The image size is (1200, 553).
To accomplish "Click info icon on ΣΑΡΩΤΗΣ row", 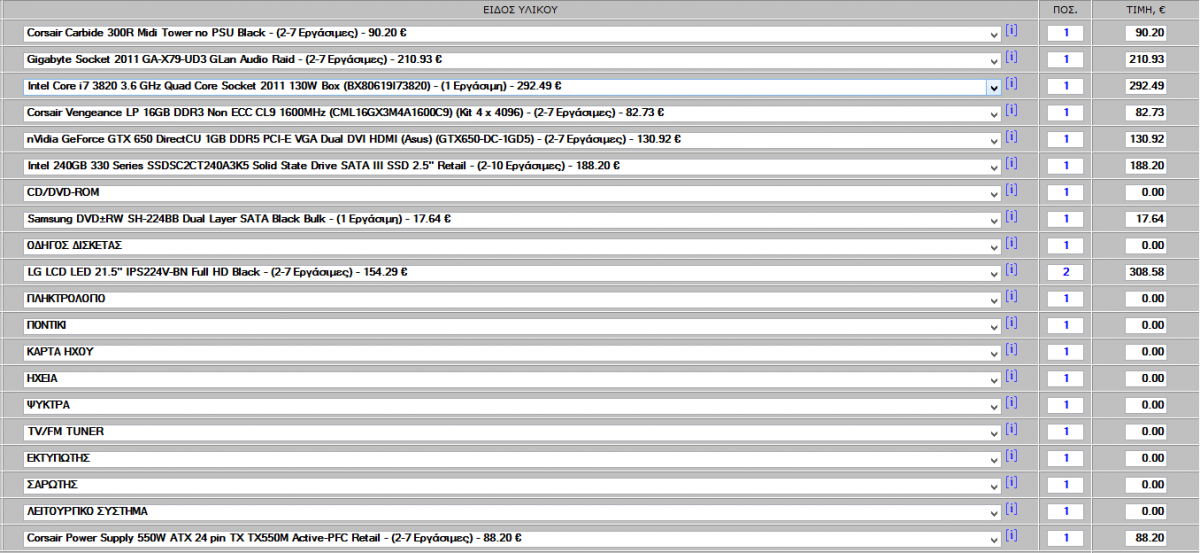I will [x=1011, y=482].
